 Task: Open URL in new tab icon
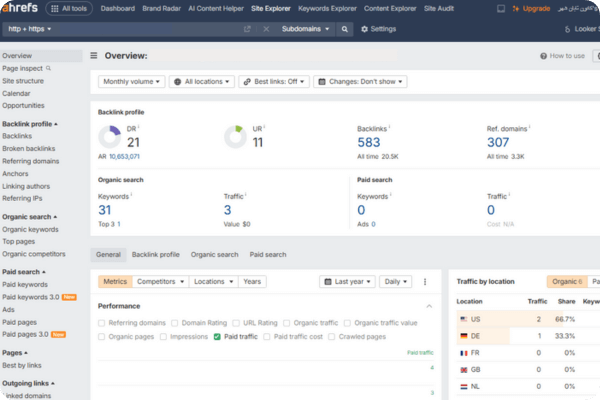pyautogui.click(x=247, y=29)
